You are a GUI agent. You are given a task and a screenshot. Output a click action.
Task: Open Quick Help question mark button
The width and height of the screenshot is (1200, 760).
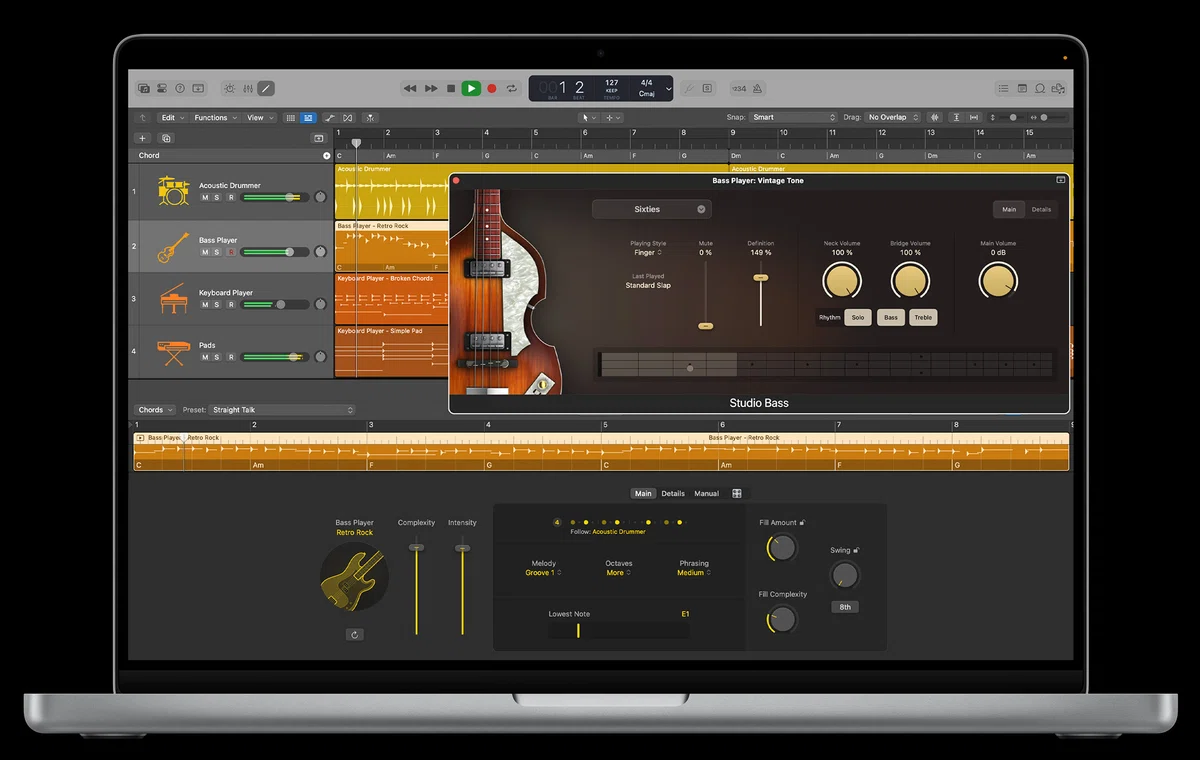click(180, 88)
